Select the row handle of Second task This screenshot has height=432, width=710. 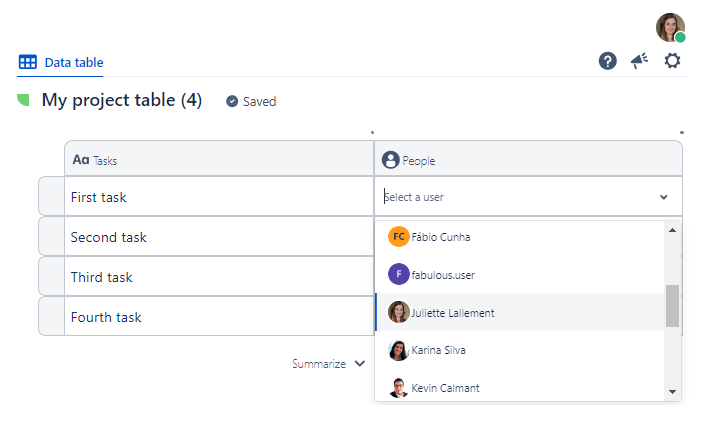[x=51, y=237]
